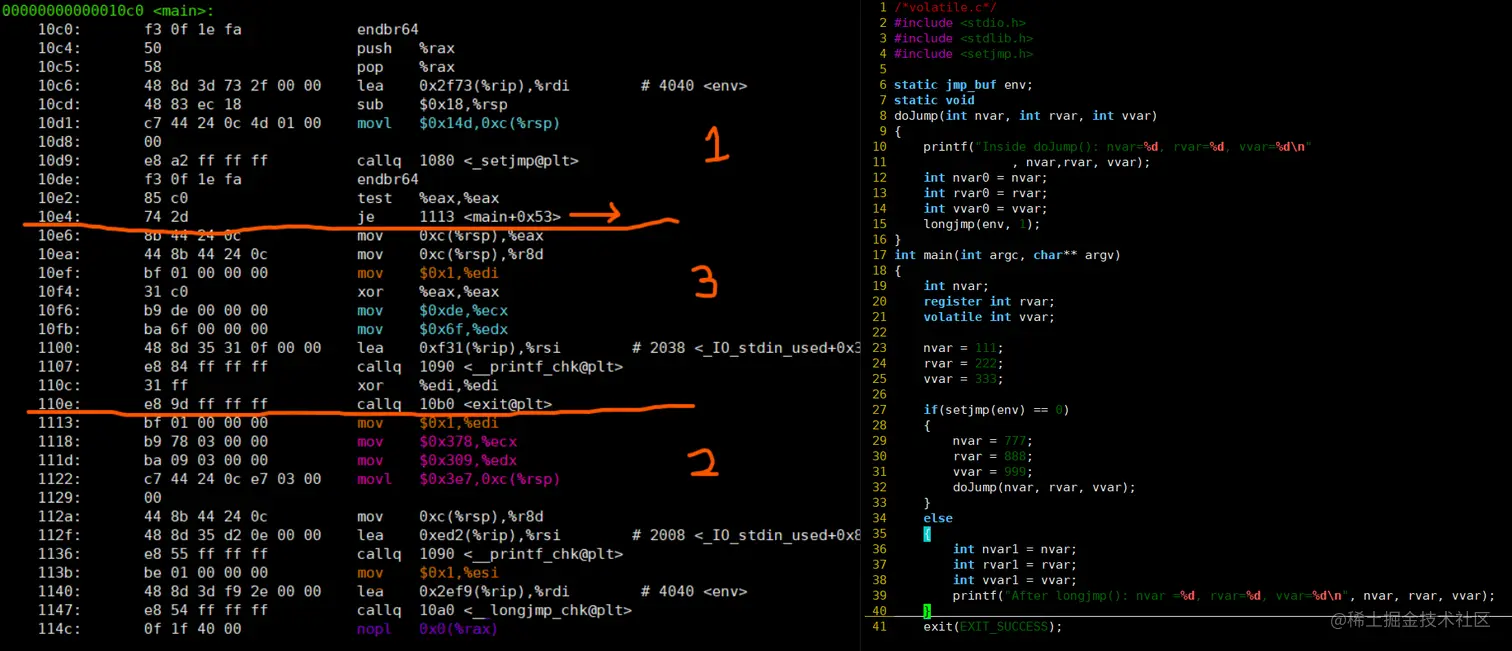Image resolution: width=1512 pixels, height=651 pixels.
Task: Click callq 1080 <_setjmp@plt>
Action: (468, 160)
